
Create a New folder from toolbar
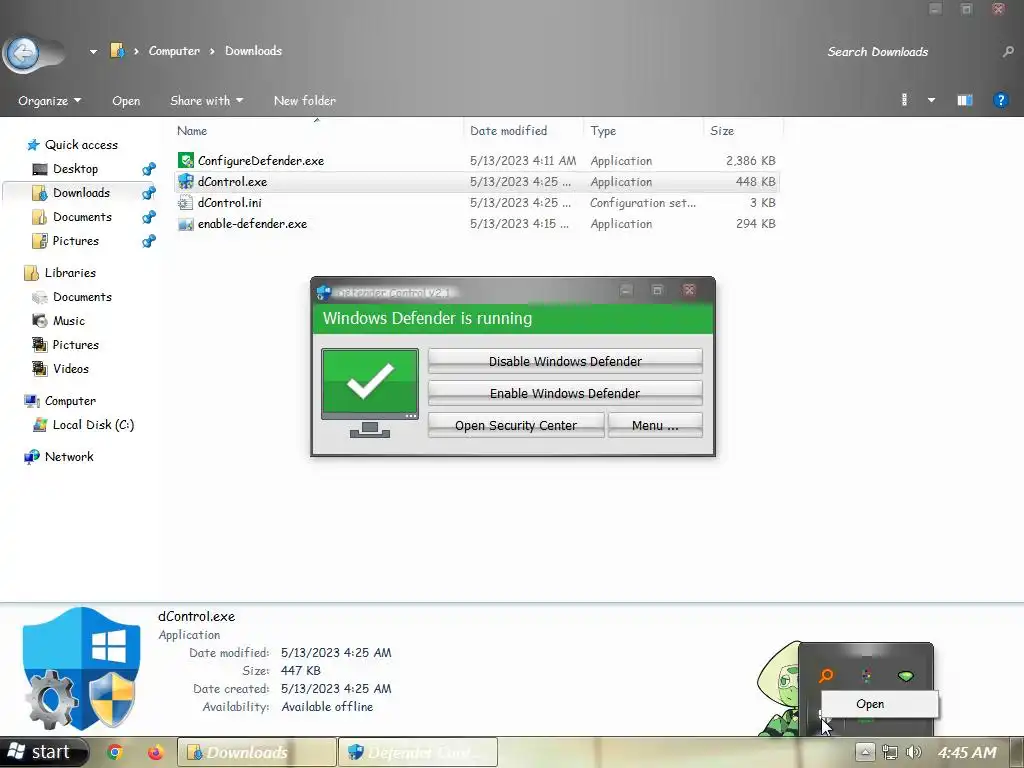pos(304,101)
